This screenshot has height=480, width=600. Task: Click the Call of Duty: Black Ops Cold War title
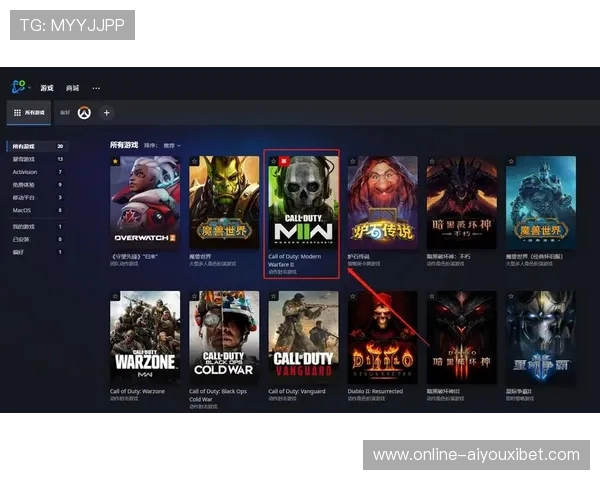point(218,395)
